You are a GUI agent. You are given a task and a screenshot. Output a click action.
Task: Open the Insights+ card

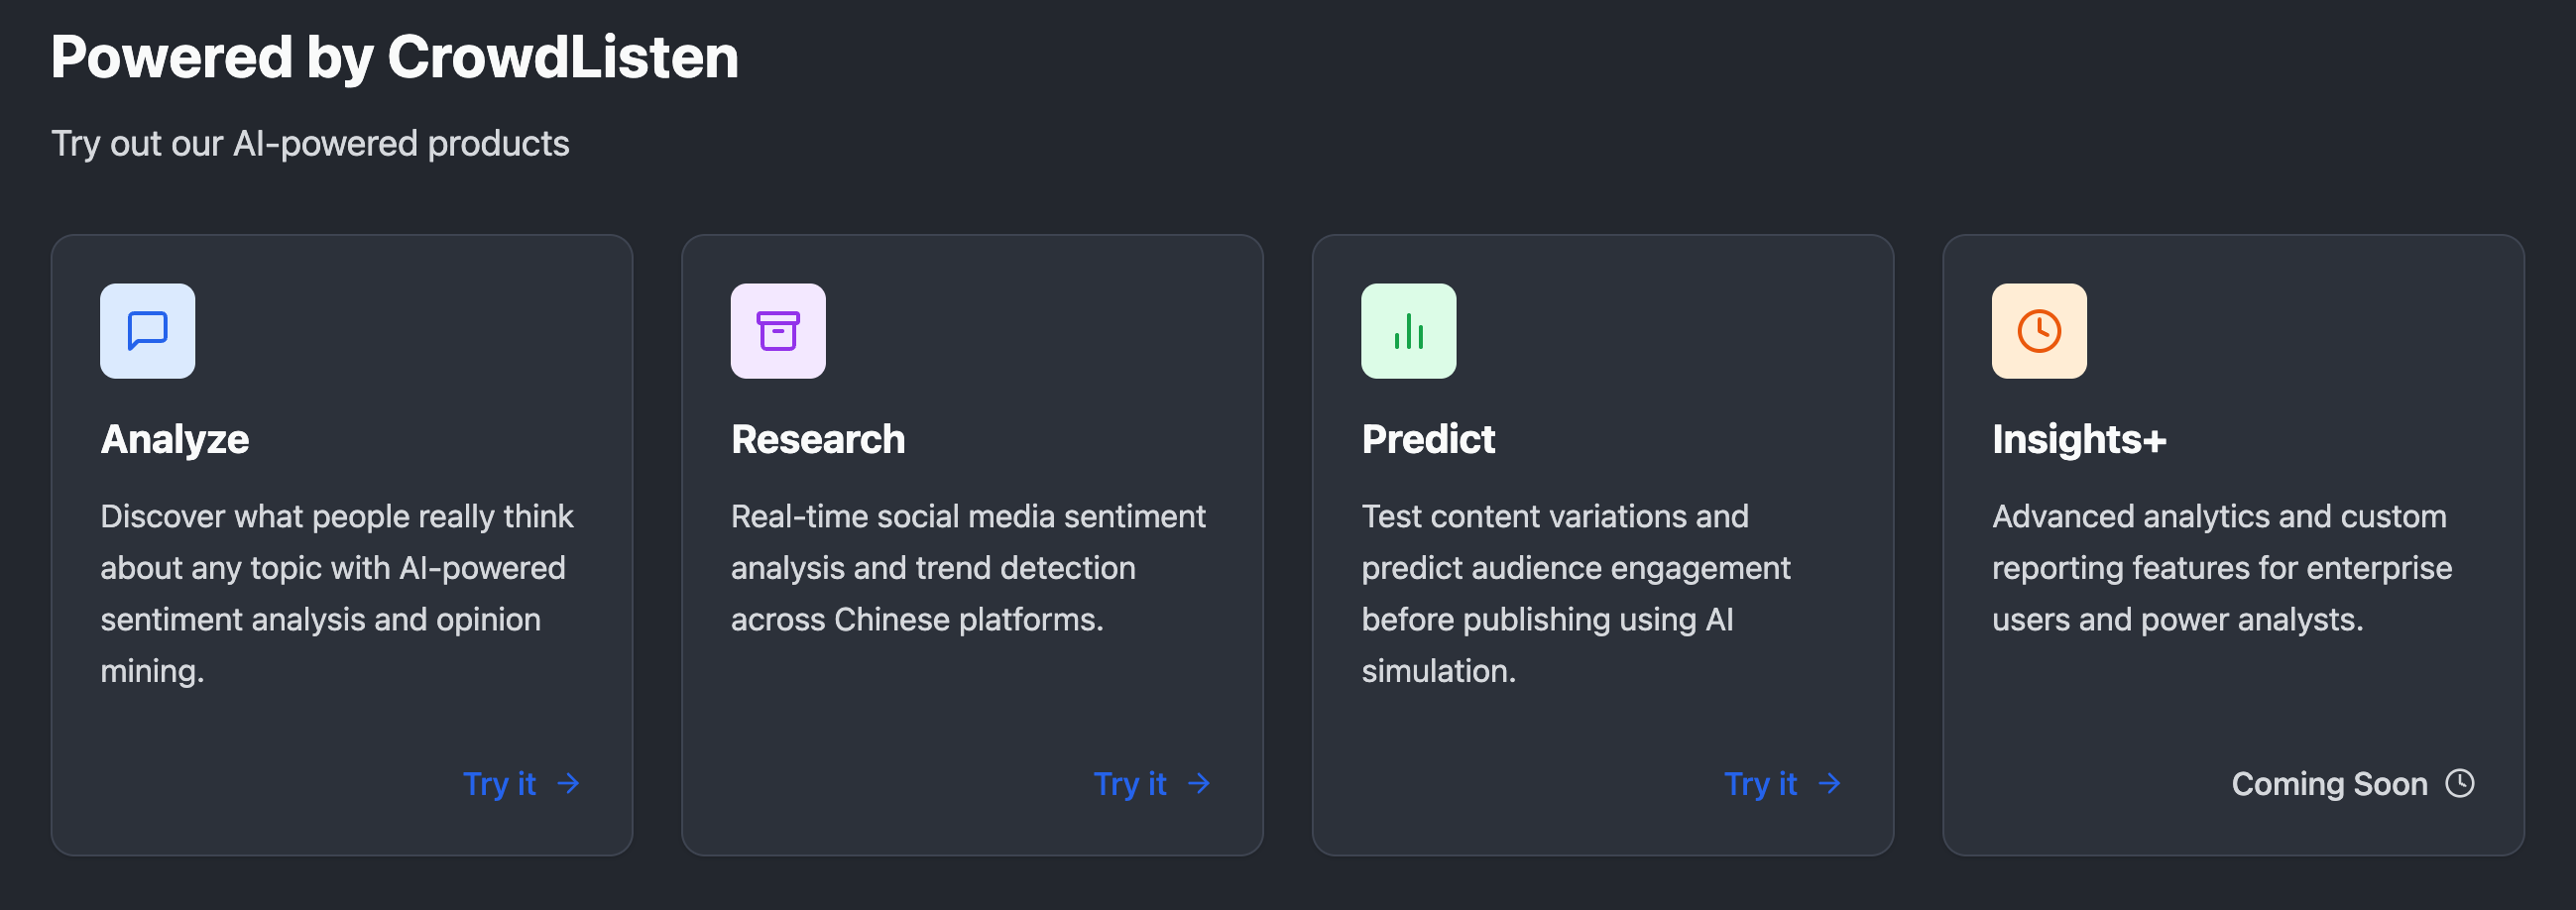pyautogui.click(x=2234, y=545)
